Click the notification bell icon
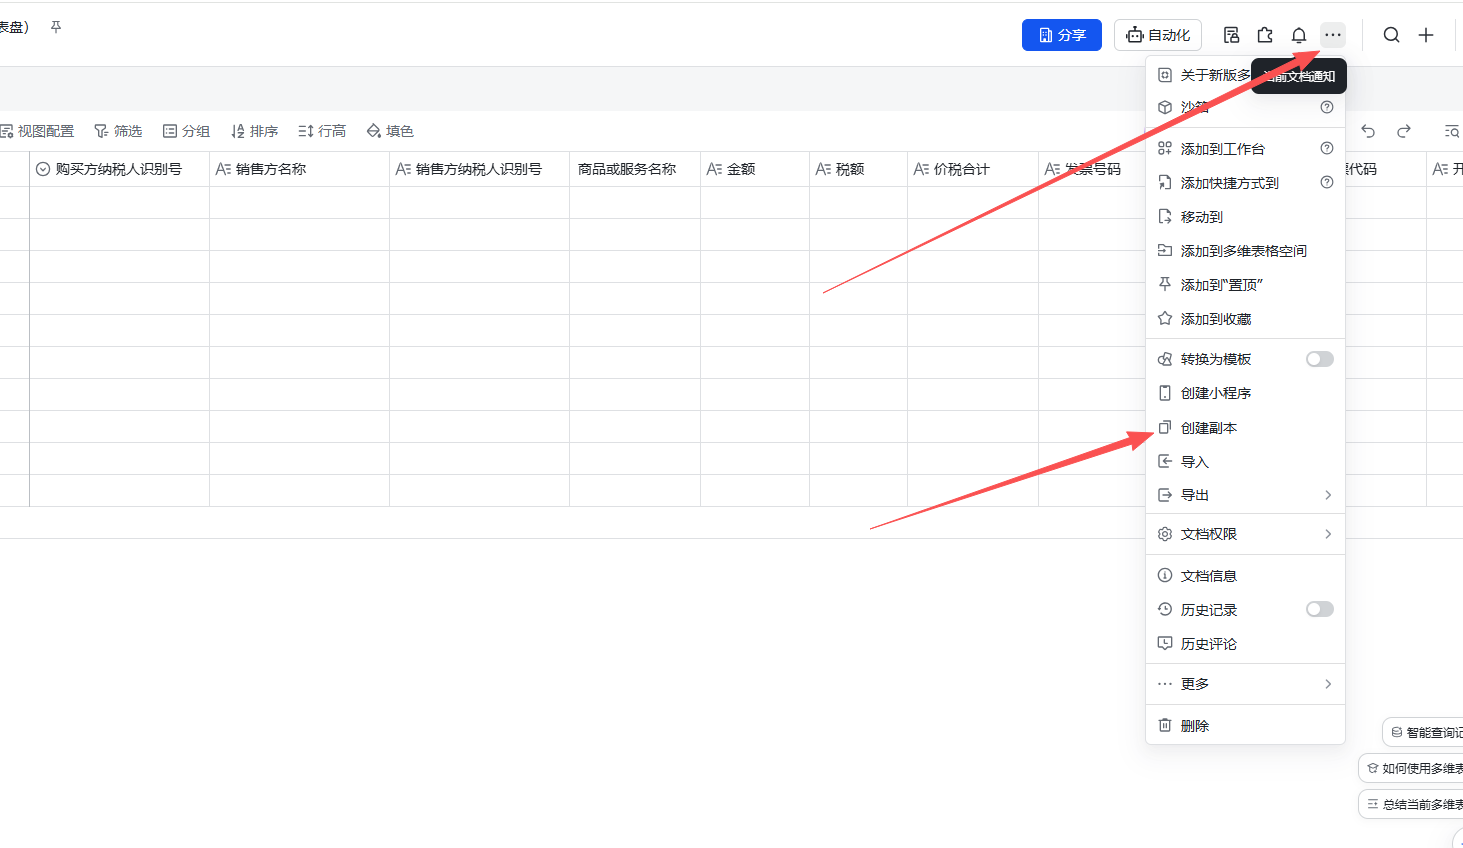The width and height of the screenshot is (1463, 848). (x=1299, y=35)
